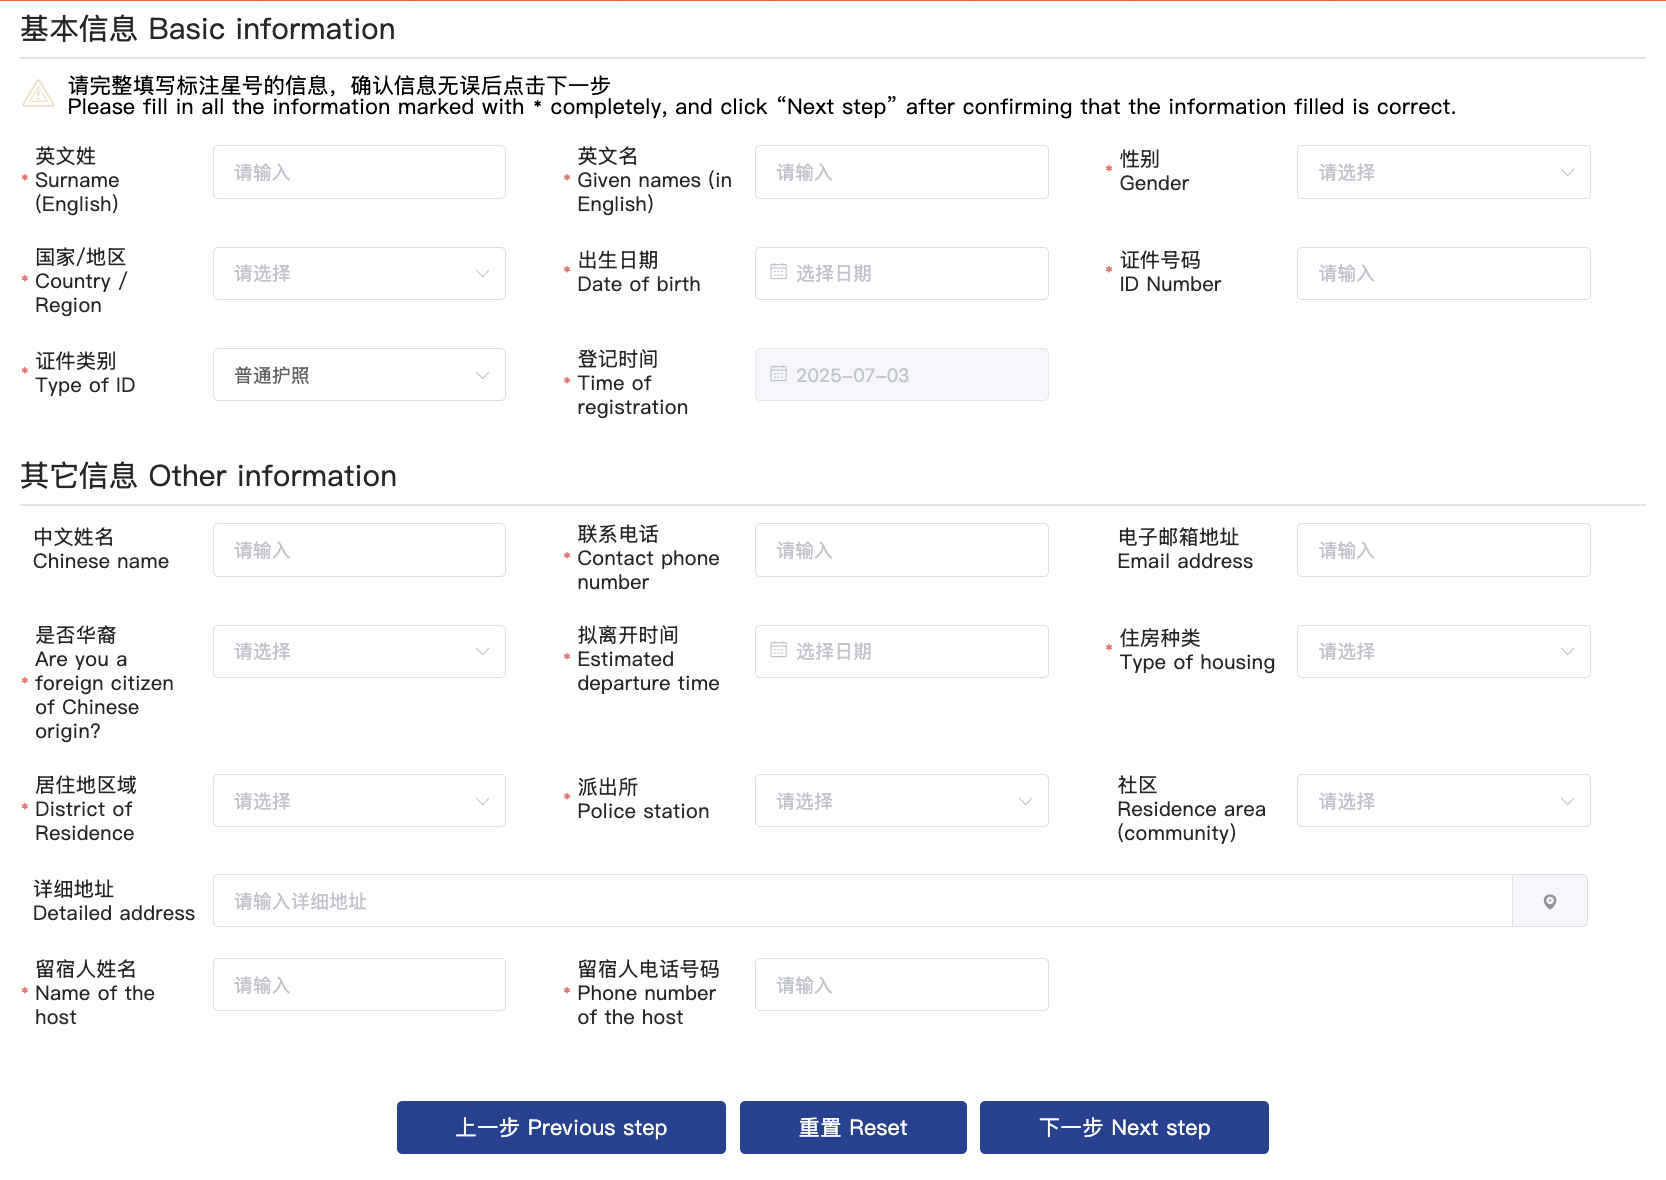Click the Email address input field
This screenshot has height=1180, width=1666.
1443,550
